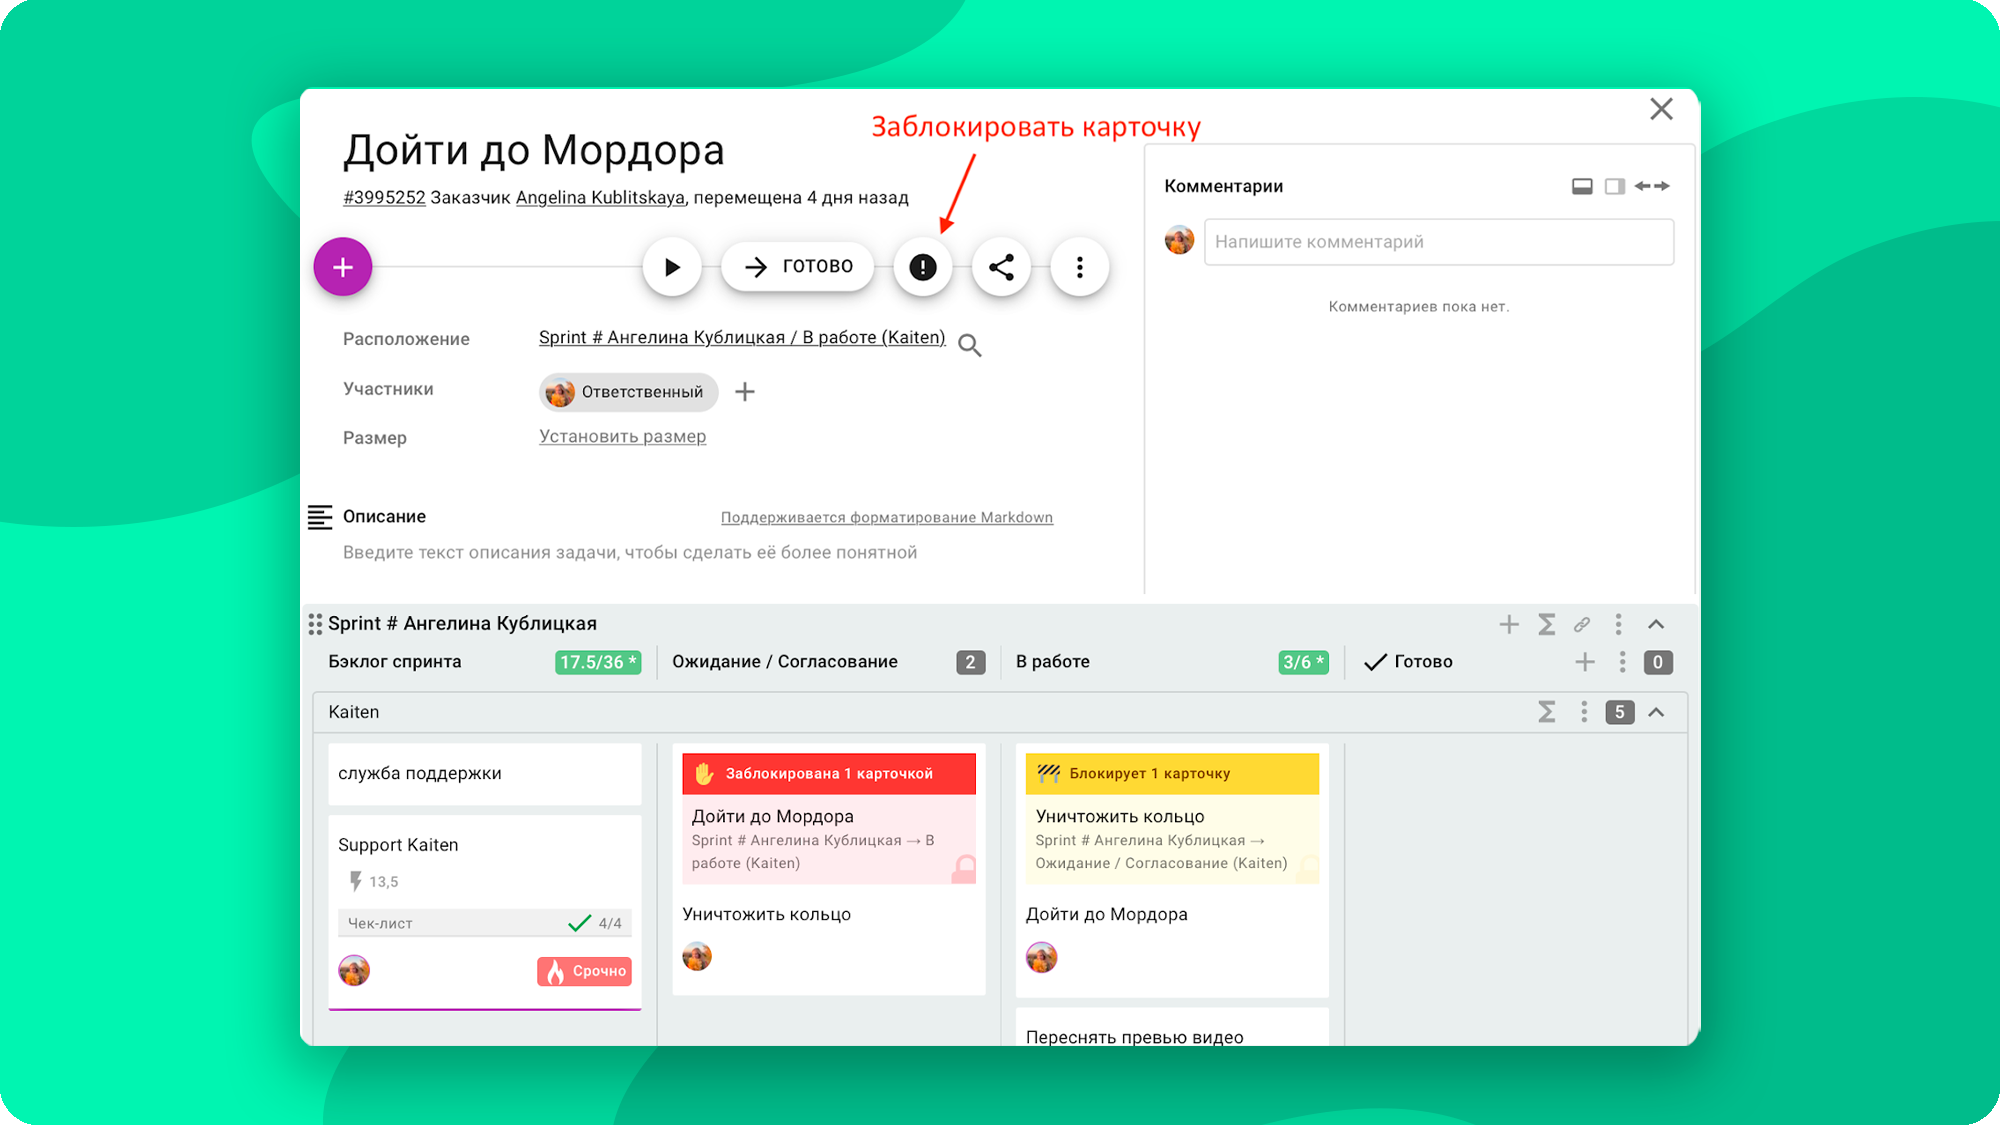The height and width of the screenshot is (1125, 2000).
Task: Block the card with exclamation icon
Action: click(x=922, y=267)
